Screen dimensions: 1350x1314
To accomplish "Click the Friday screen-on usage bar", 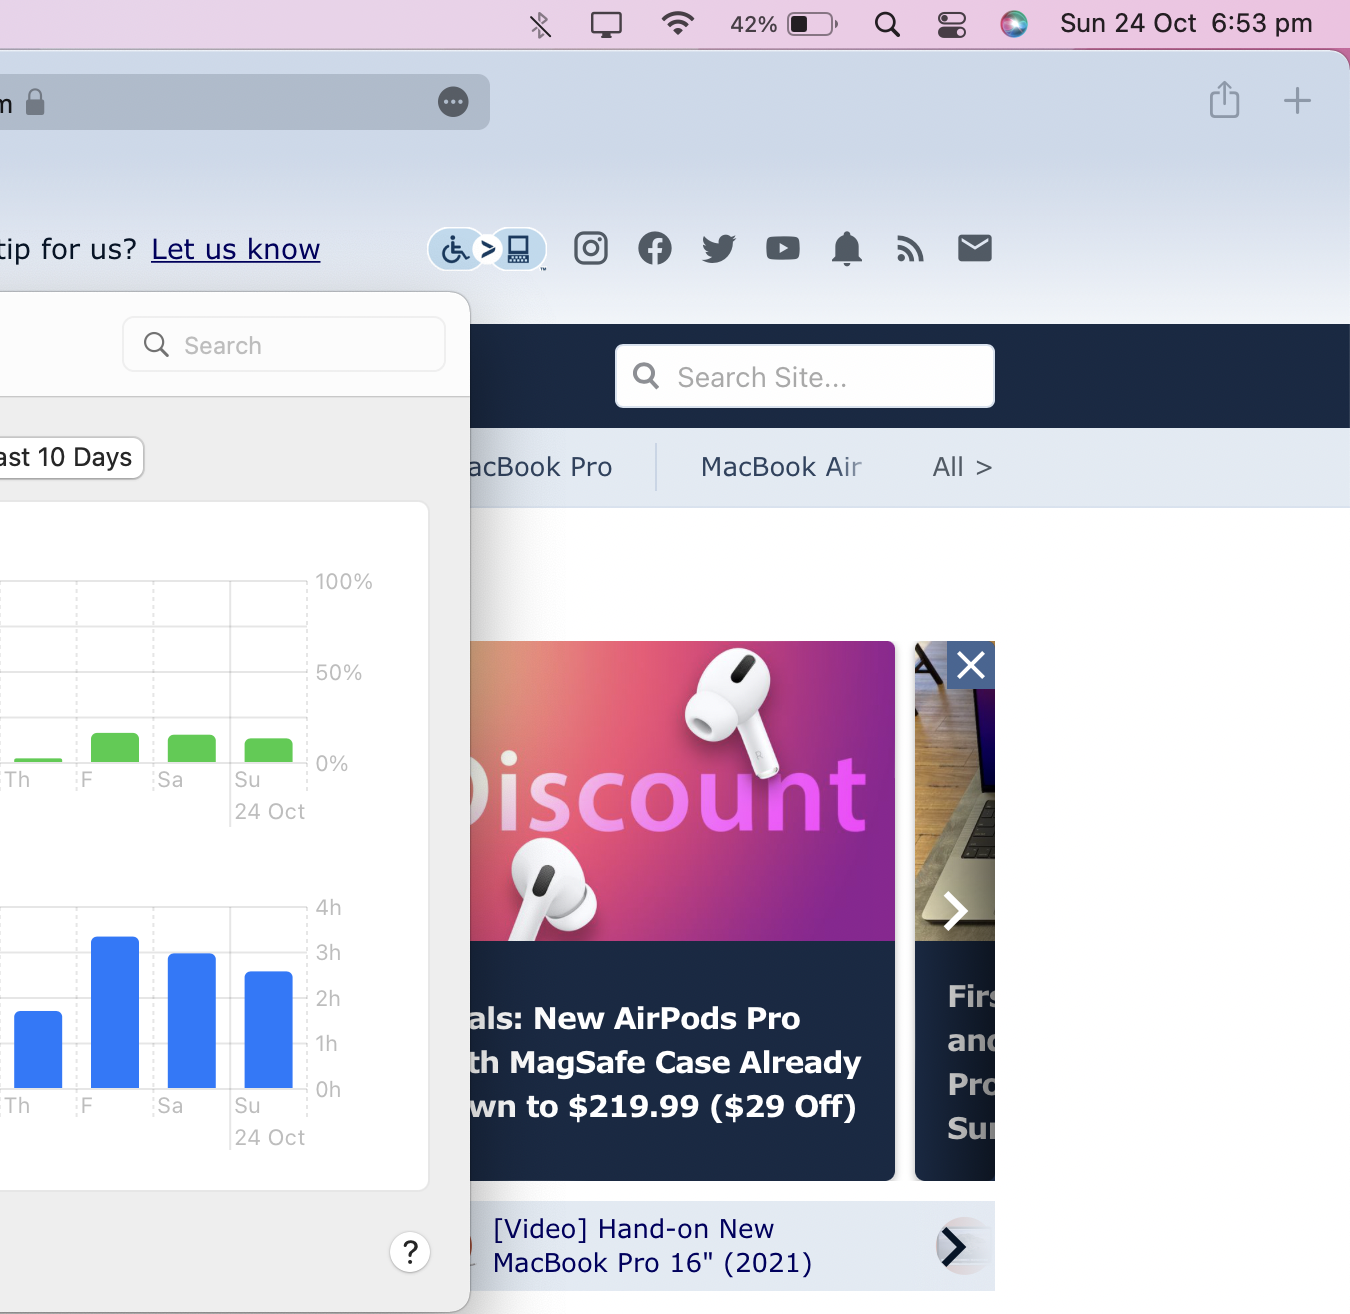I will (x=115, y=1012).
